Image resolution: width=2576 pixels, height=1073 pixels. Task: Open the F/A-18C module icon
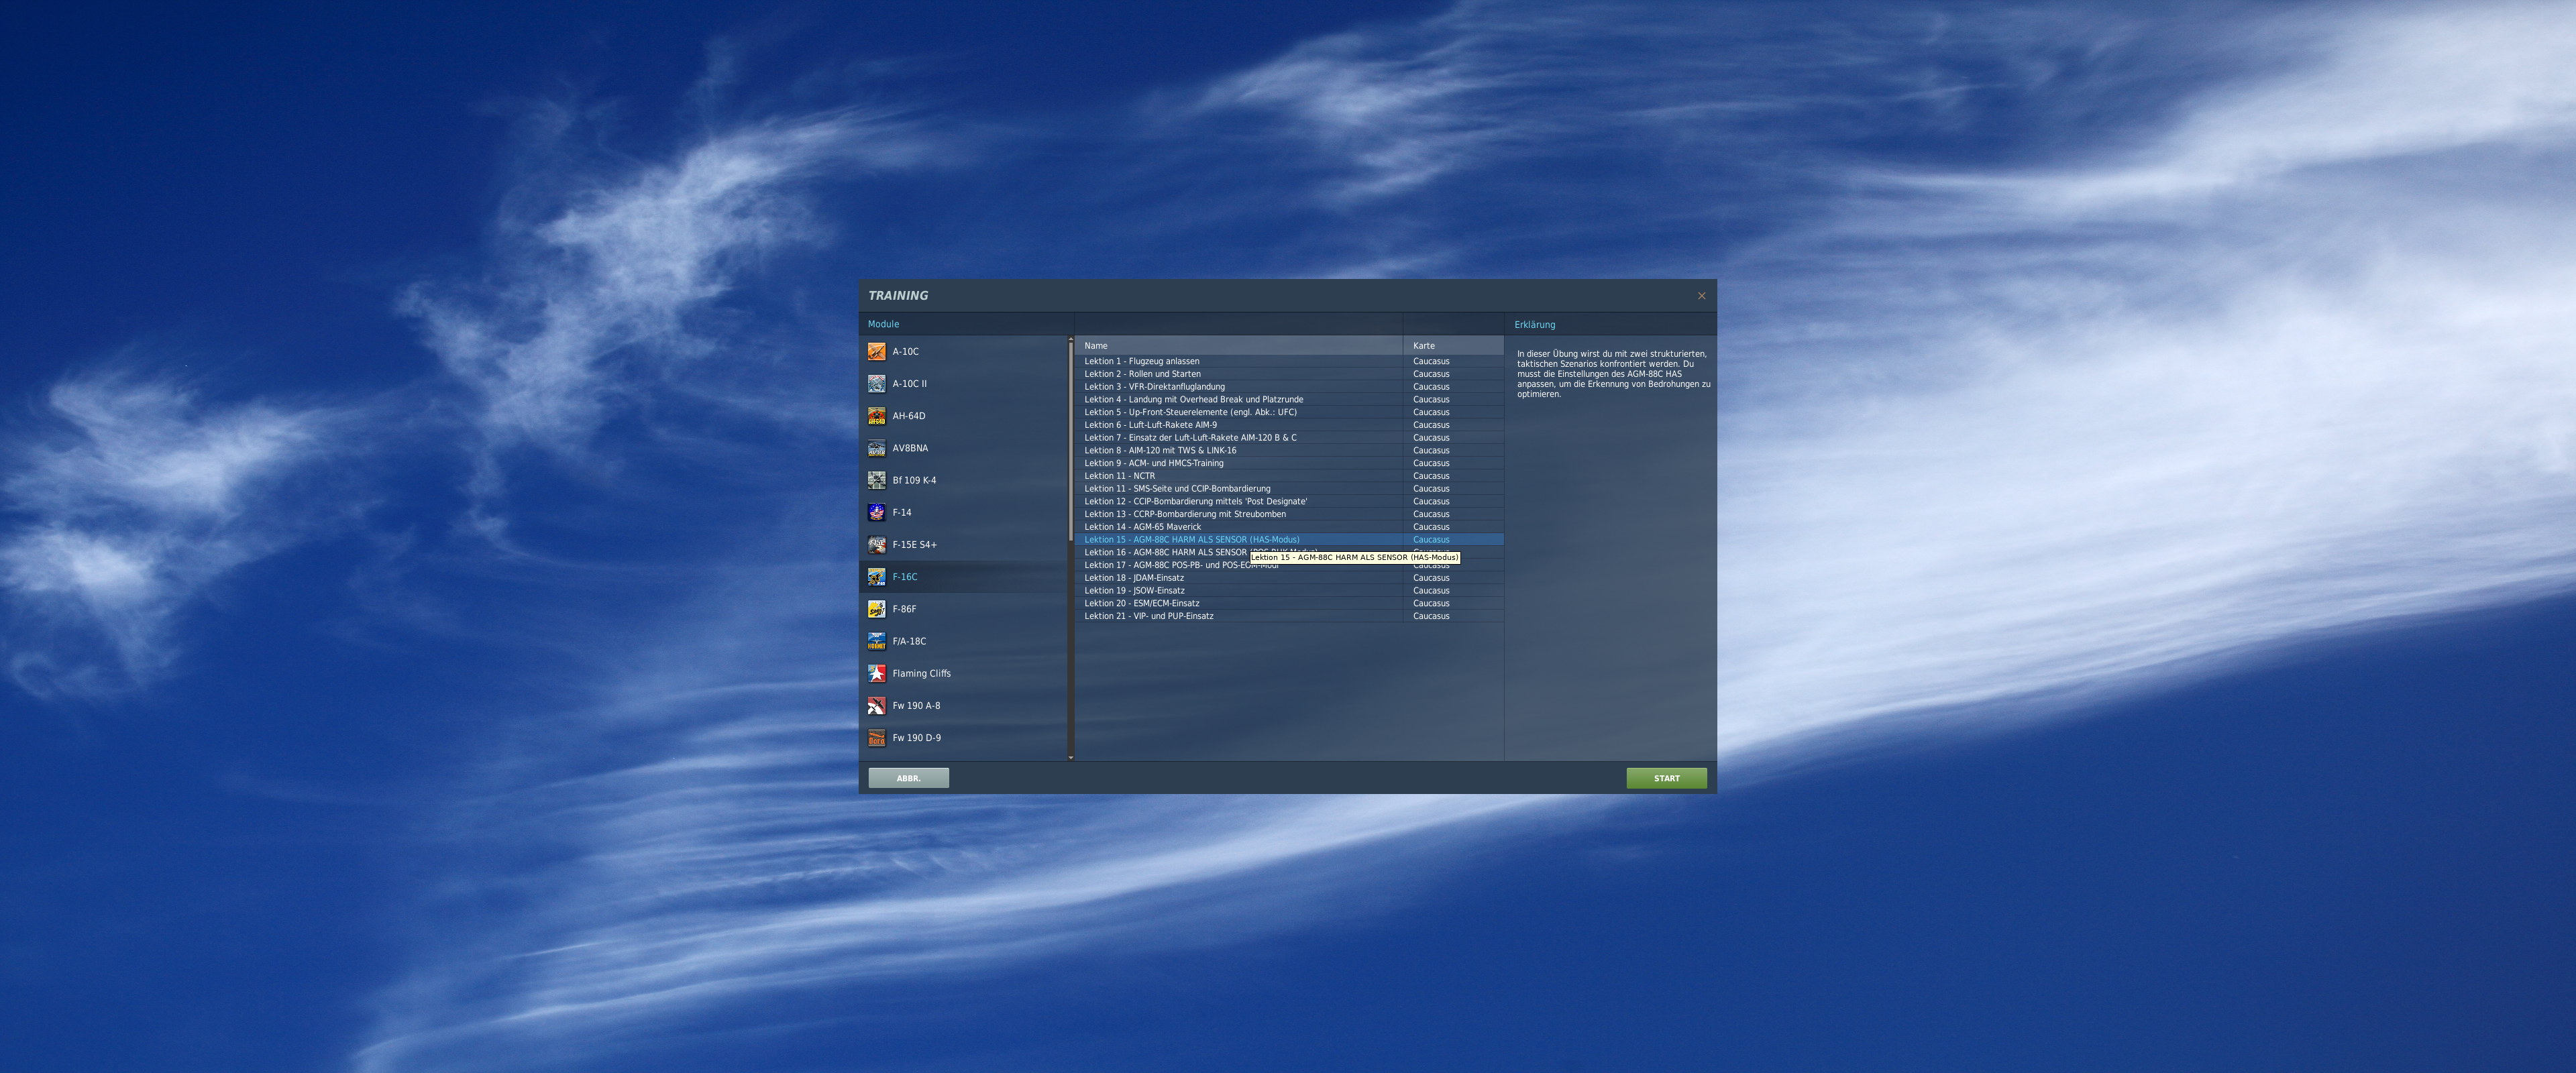(x=876, y=641)
